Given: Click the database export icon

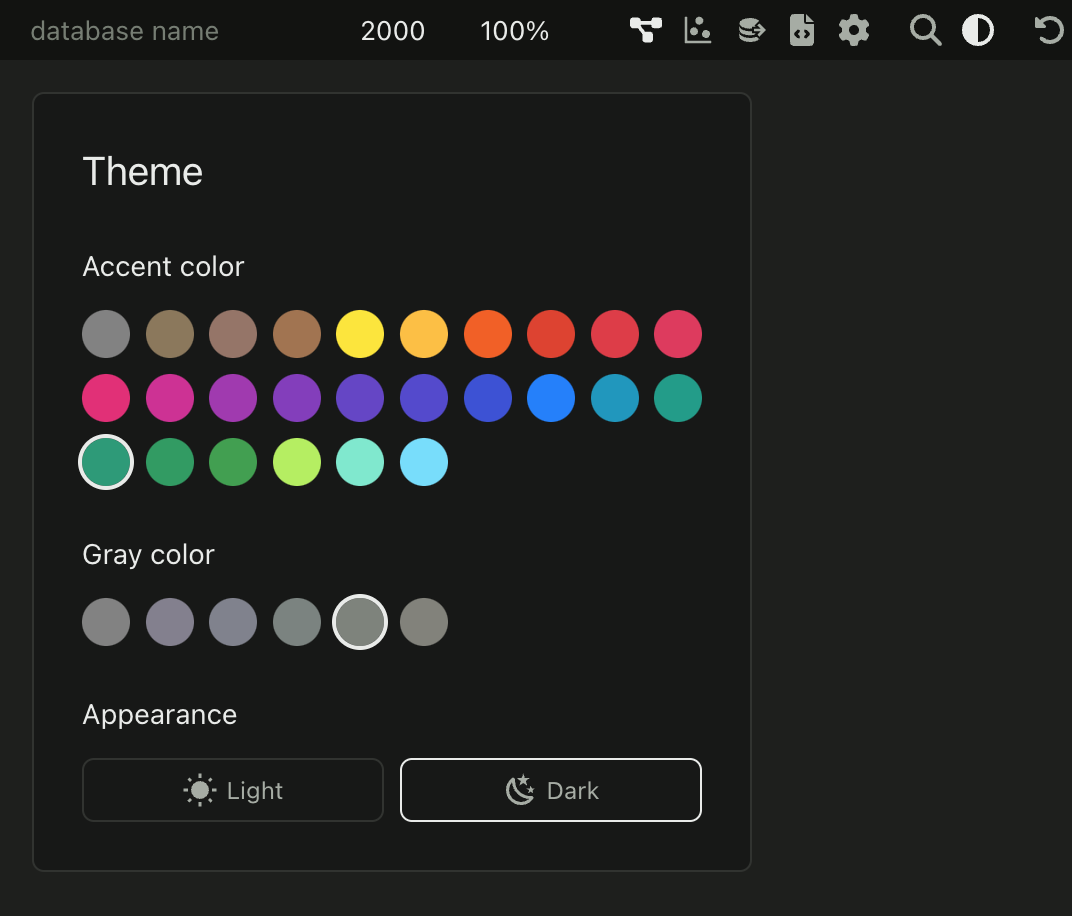Looking at the screenshot, I should pos(750,30).
